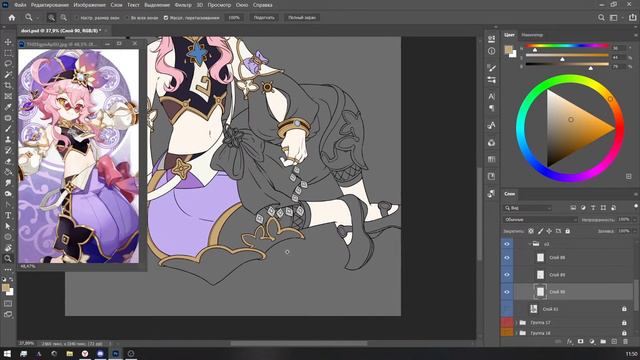This screenshot has height=360, width=640.
Task: Select the Brush tool
Action: pyautogui.click(x=8, y=129)
